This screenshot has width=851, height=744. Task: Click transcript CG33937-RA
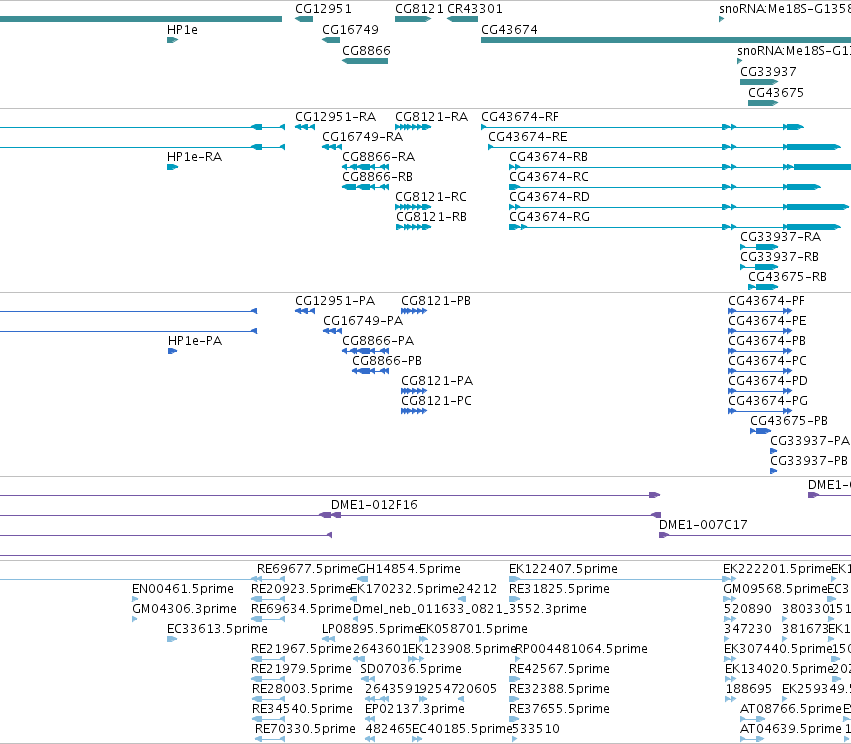(780, 237)
